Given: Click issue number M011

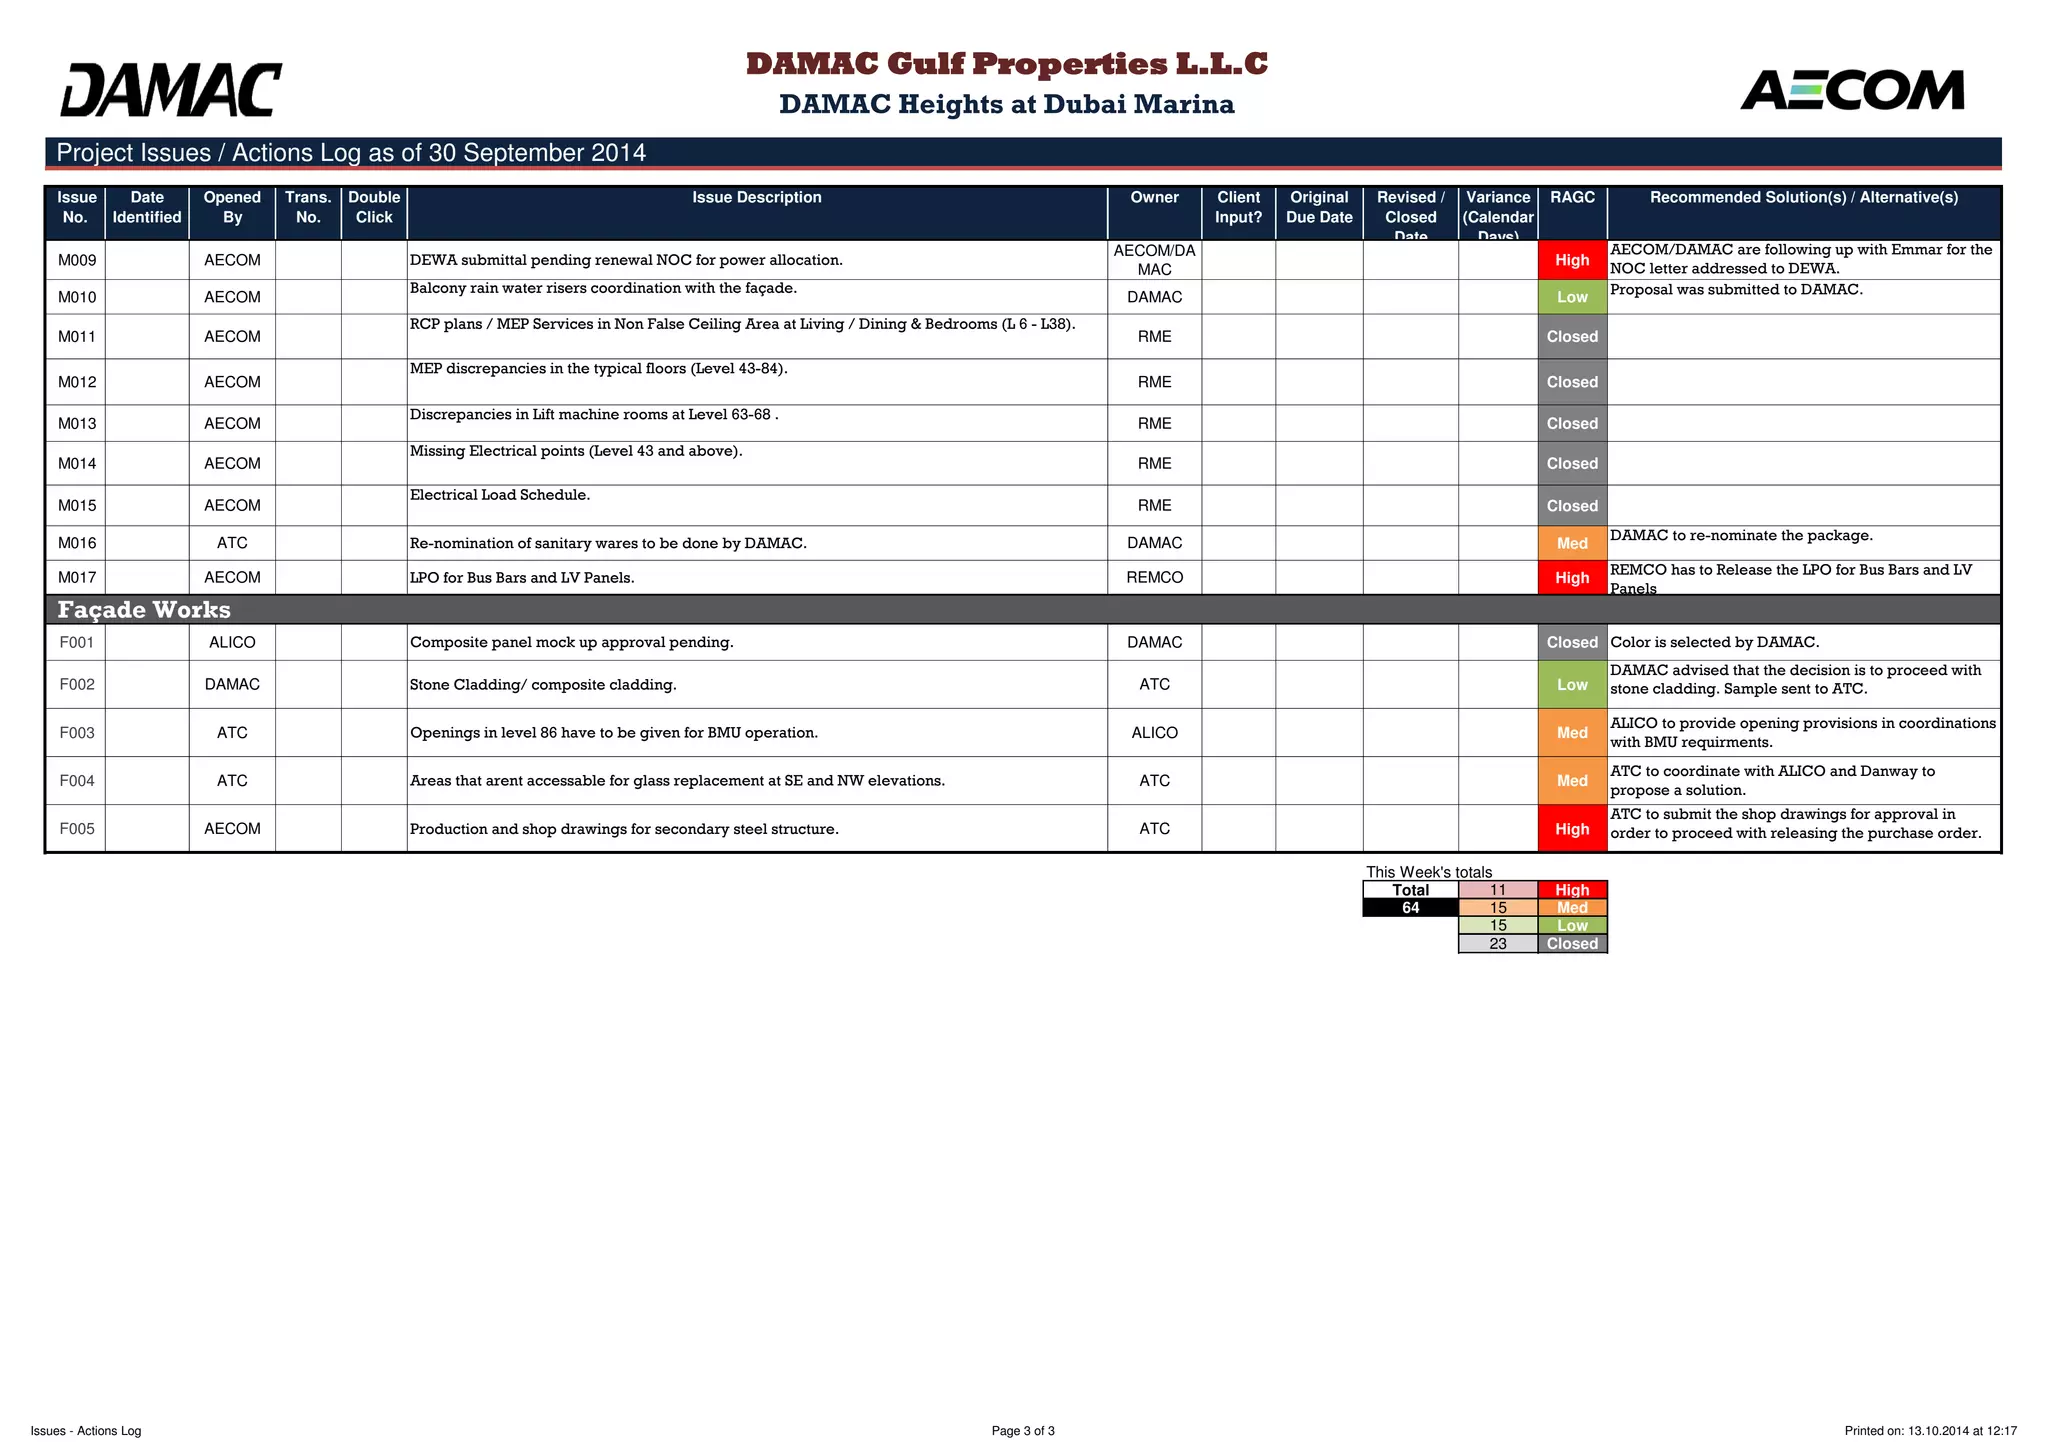Looking at the screenshot, I should tap(77, 337).
